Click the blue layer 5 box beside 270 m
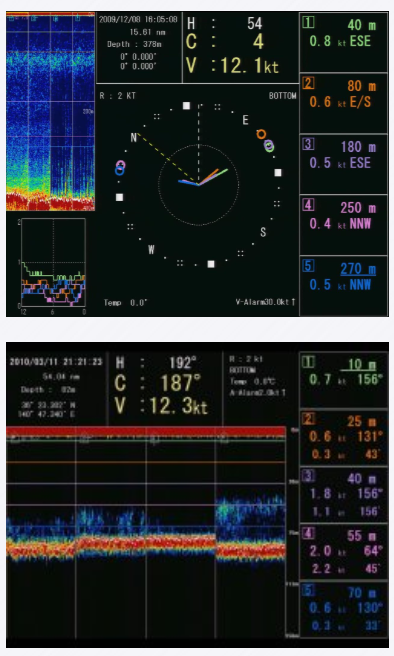Screen dimensions: 394x656 pyautogui.click(x=308, y=266)
